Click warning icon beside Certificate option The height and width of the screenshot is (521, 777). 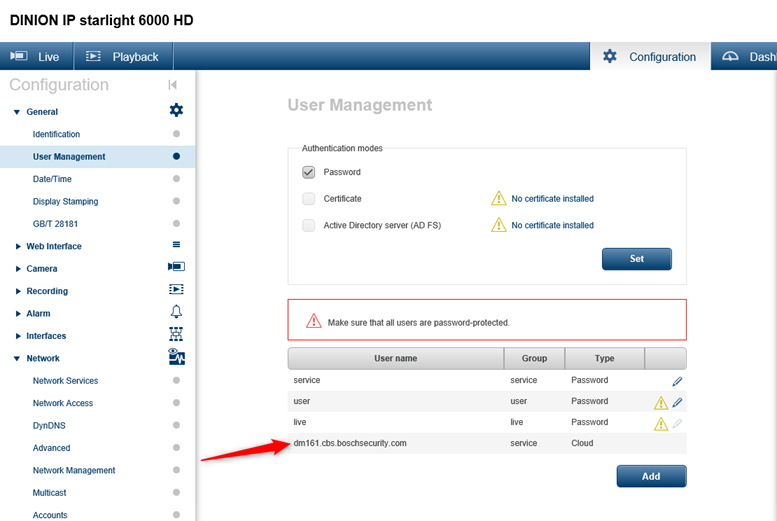499,198
